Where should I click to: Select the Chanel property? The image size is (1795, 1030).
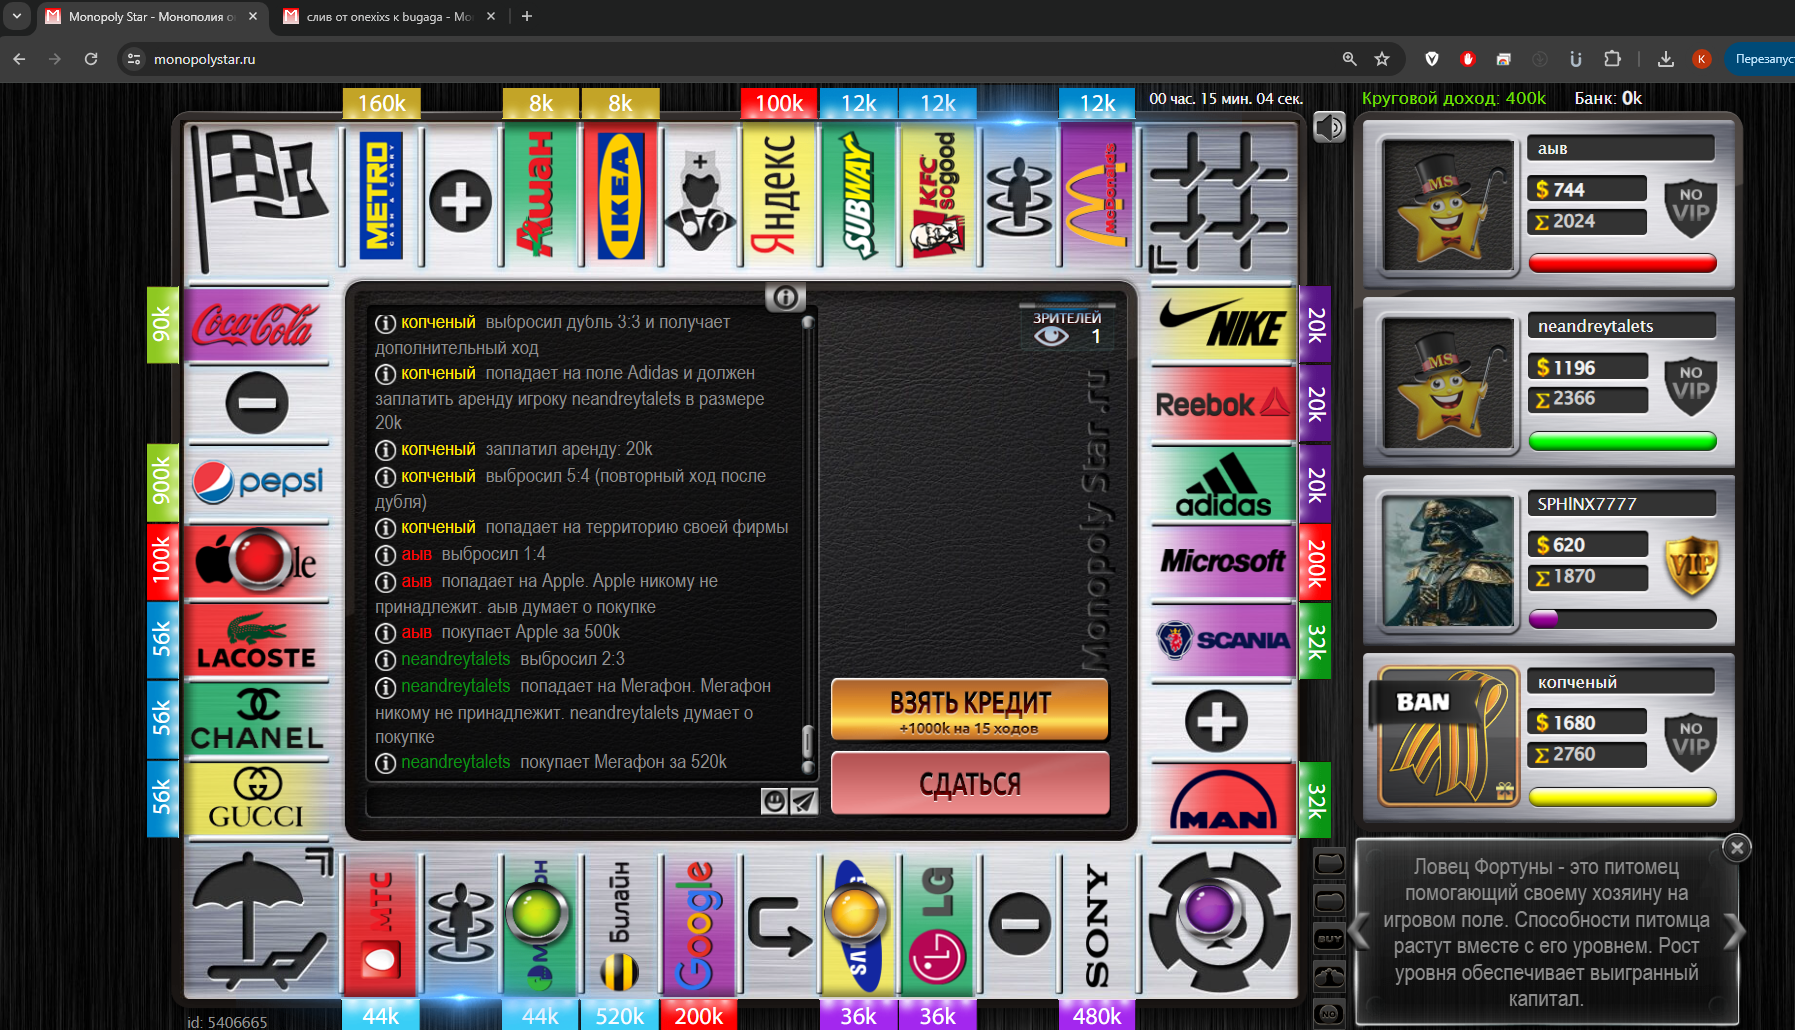257,720
